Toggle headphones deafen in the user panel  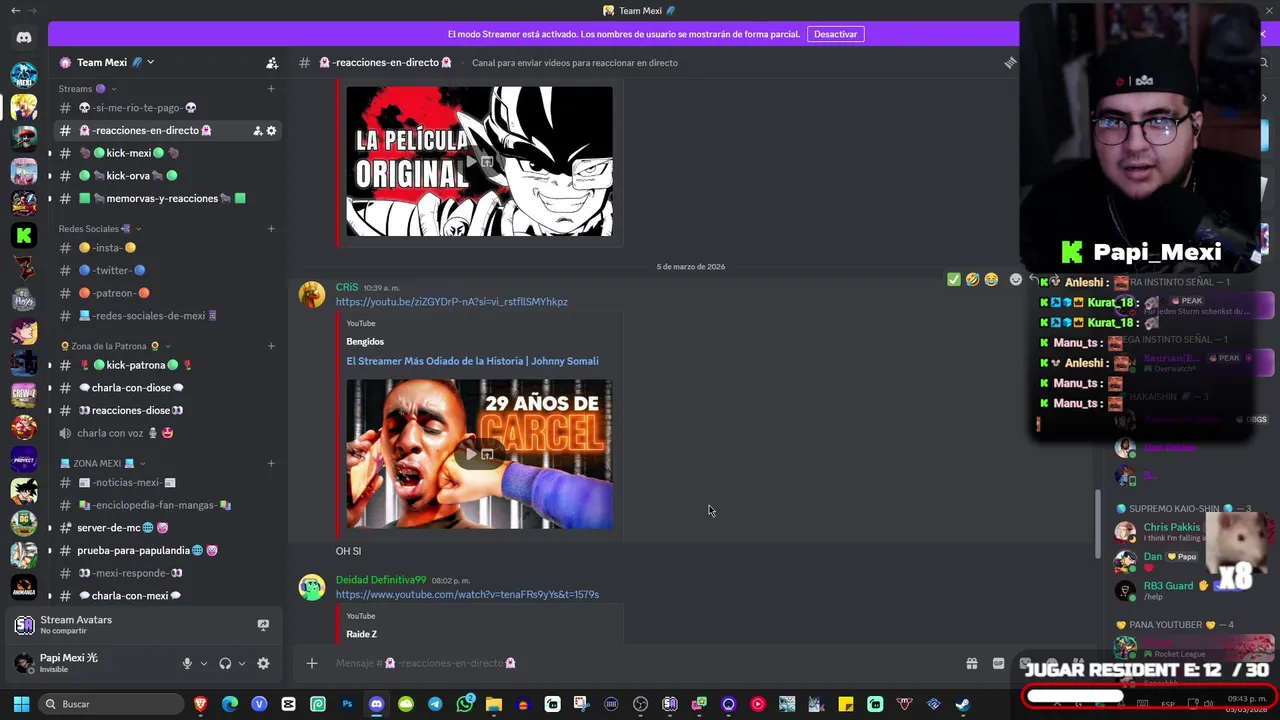(x=225, y=663)
